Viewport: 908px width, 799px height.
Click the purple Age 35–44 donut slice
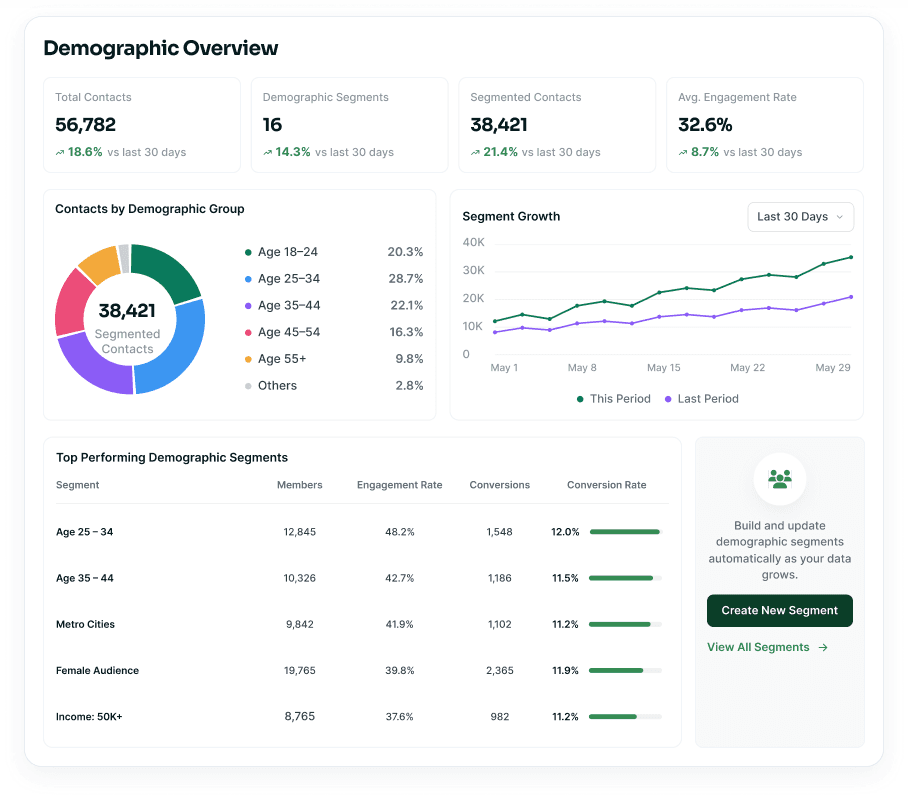pos(93,365)
